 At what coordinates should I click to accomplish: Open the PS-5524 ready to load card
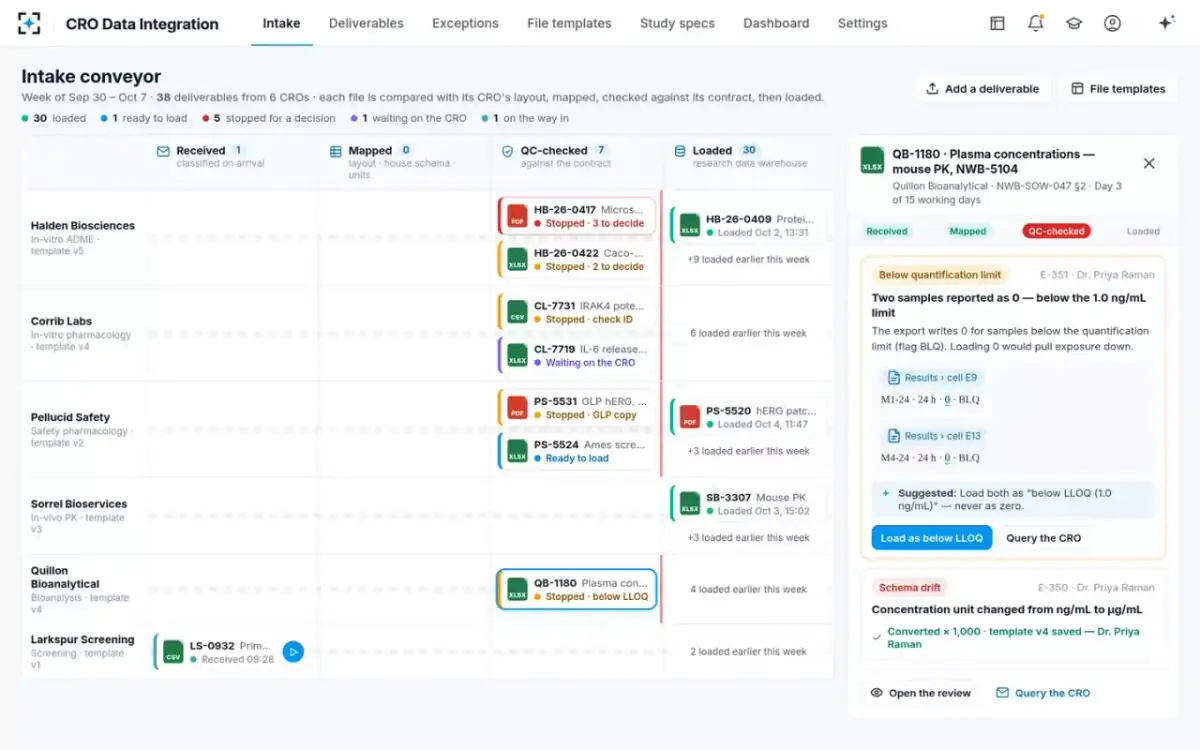click(x=579, y=451)
